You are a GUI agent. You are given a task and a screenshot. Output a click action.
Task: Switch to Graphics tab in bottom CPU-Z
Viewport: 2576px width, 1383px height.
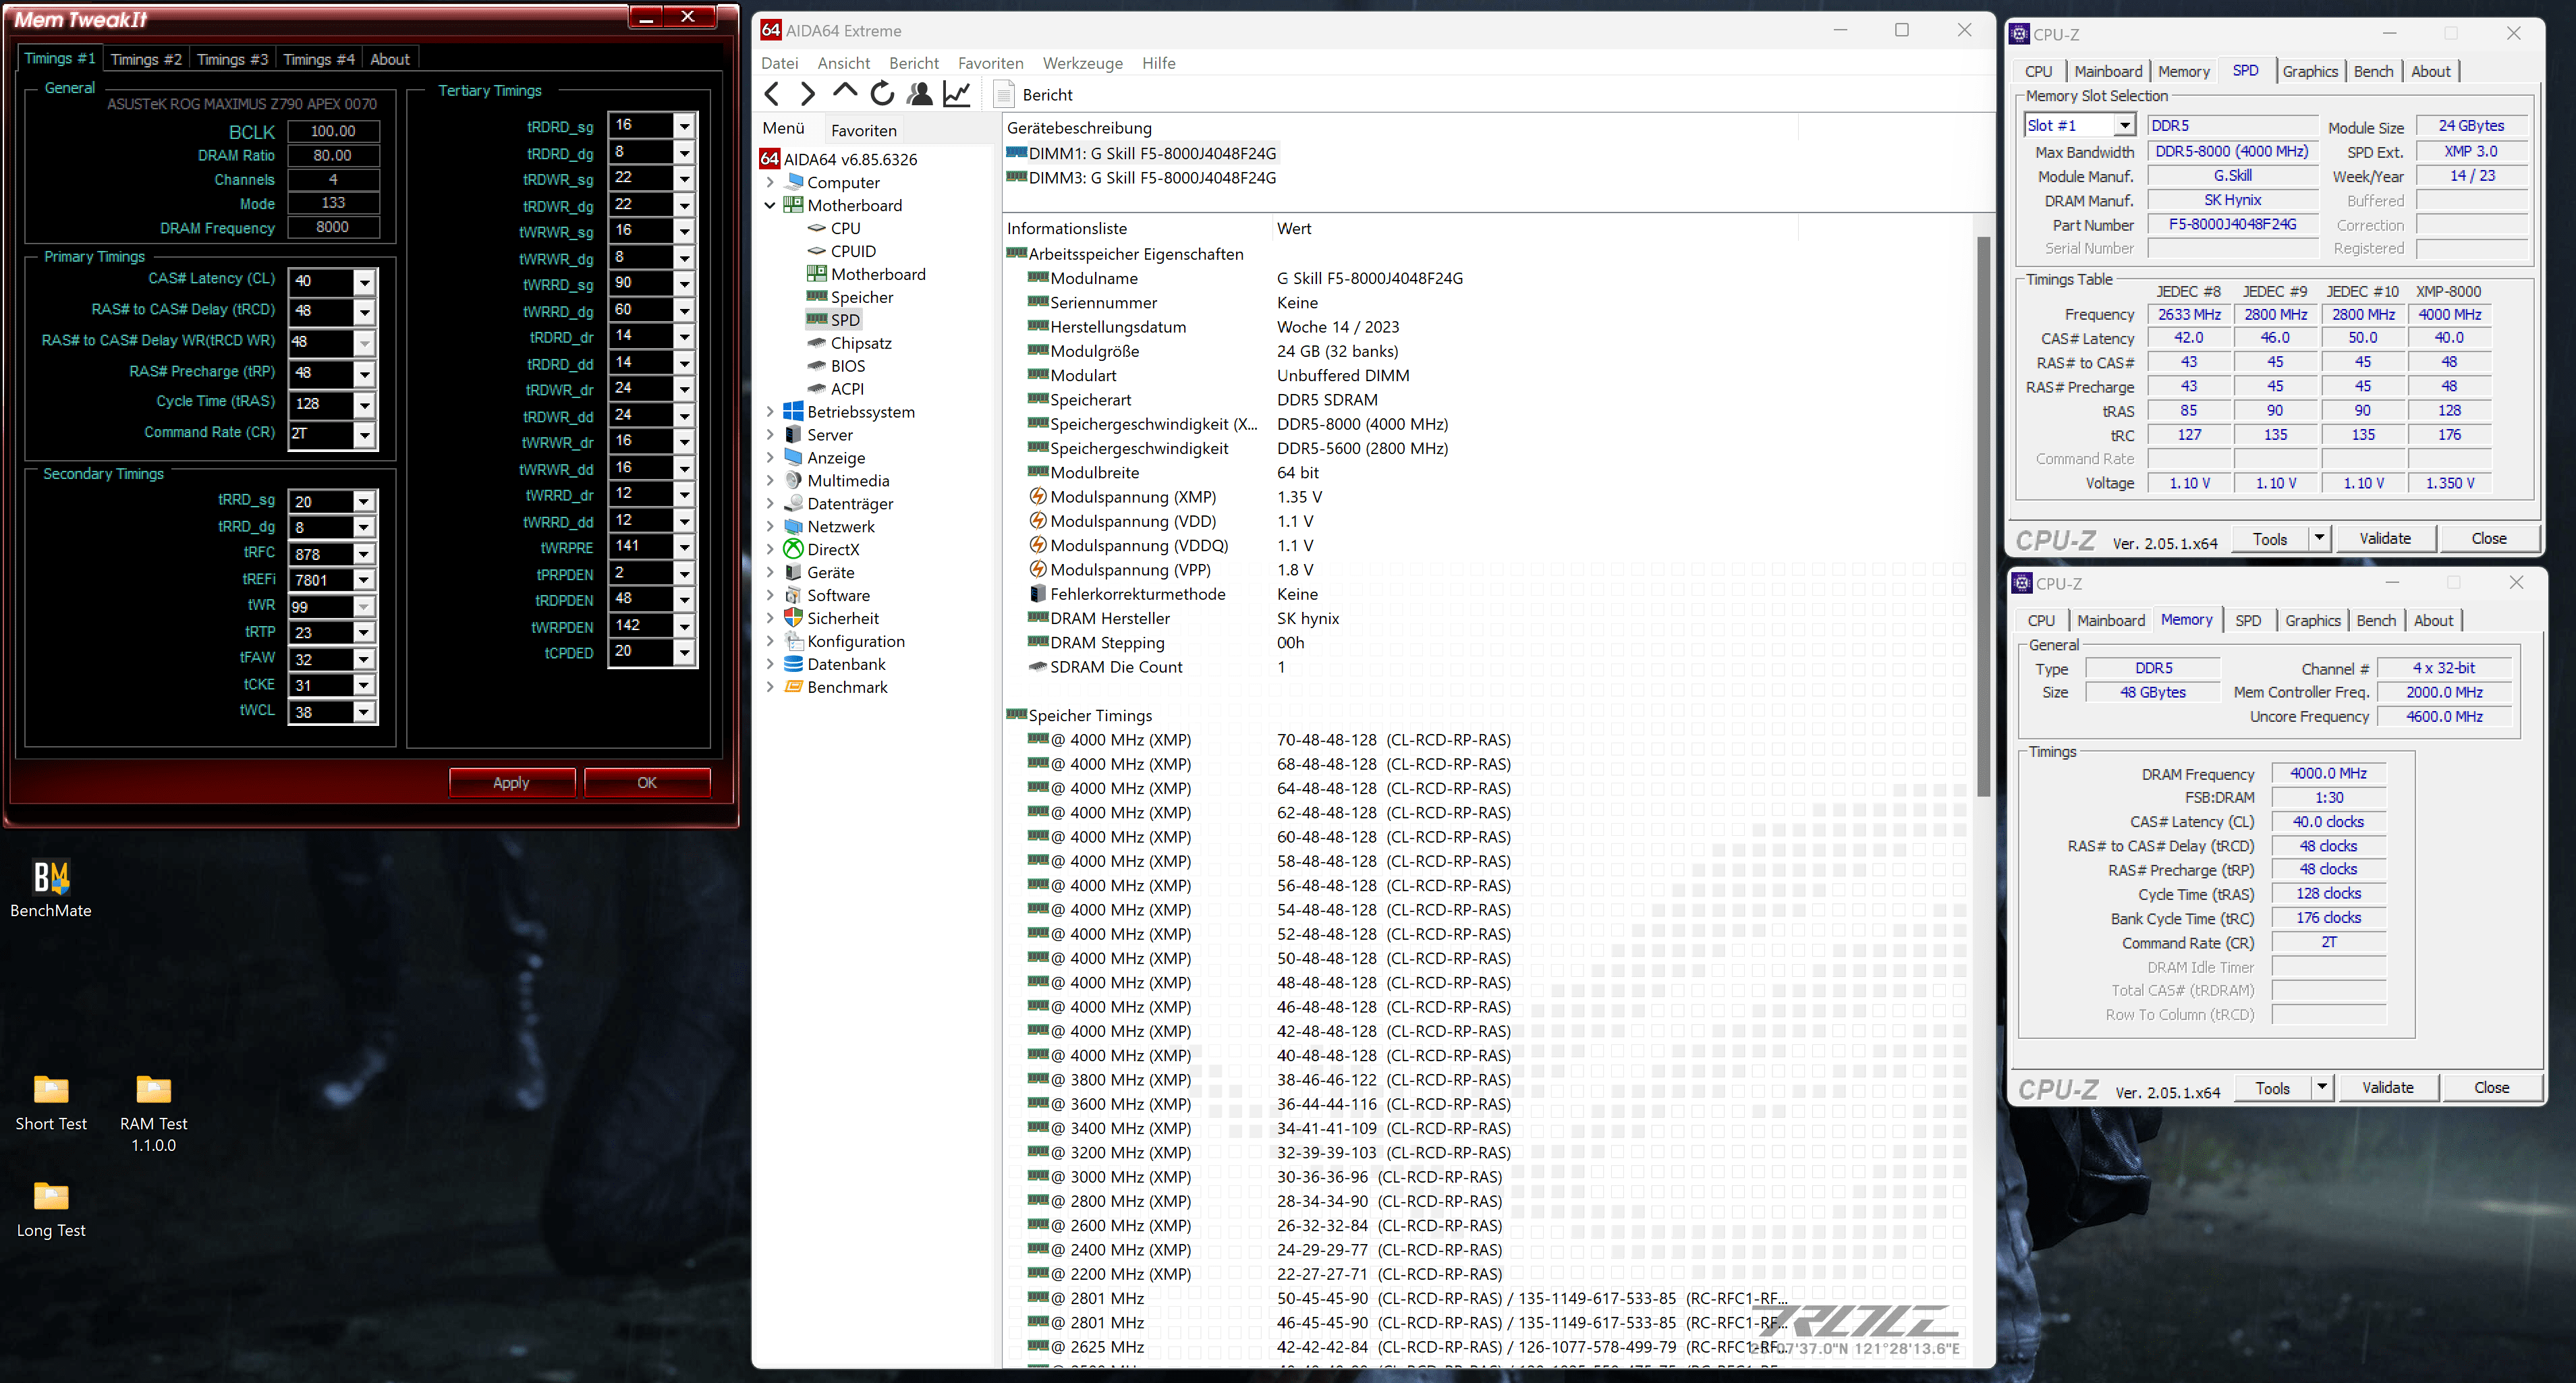click(x=2312, y=620)
